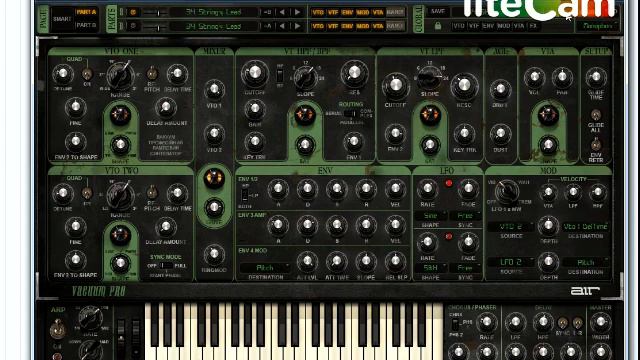Screen dimensions: 640x360
Task: Click the VTO ONE Delay Amount knob
Action: (x=166, y=108)
